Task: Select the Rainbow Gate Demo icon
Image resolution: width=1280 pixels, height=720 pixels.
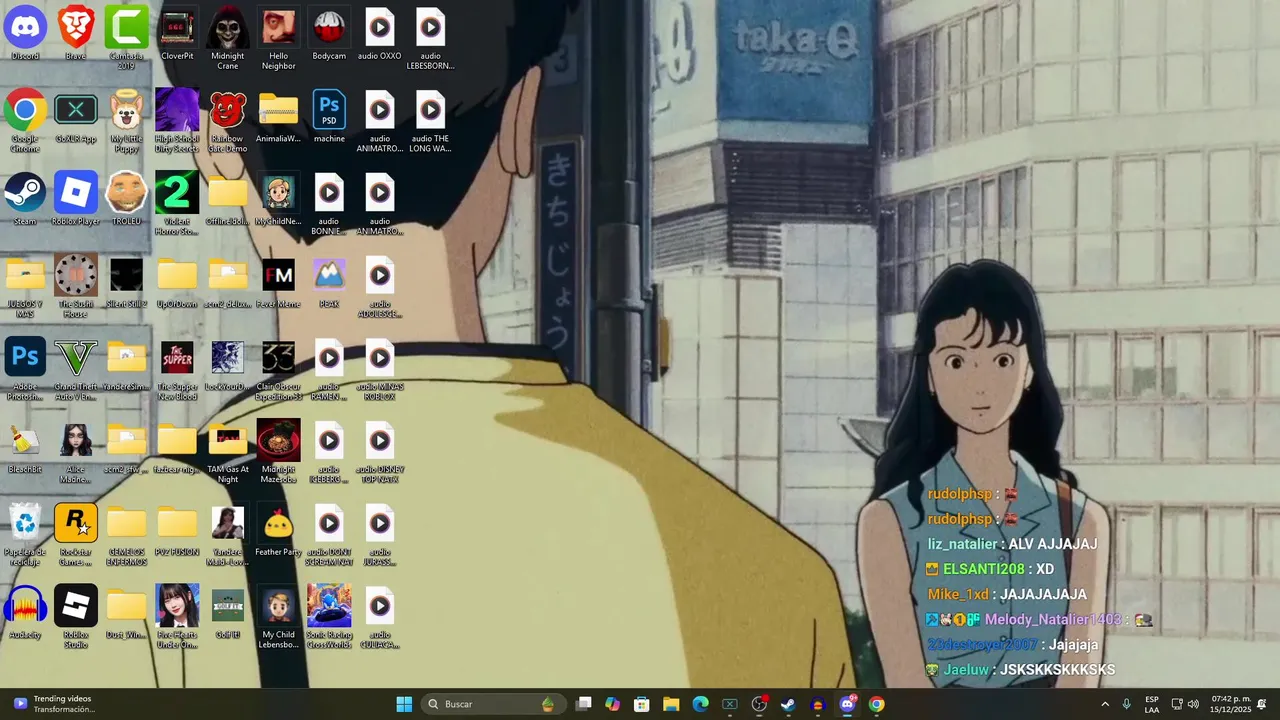Action: 228,121
